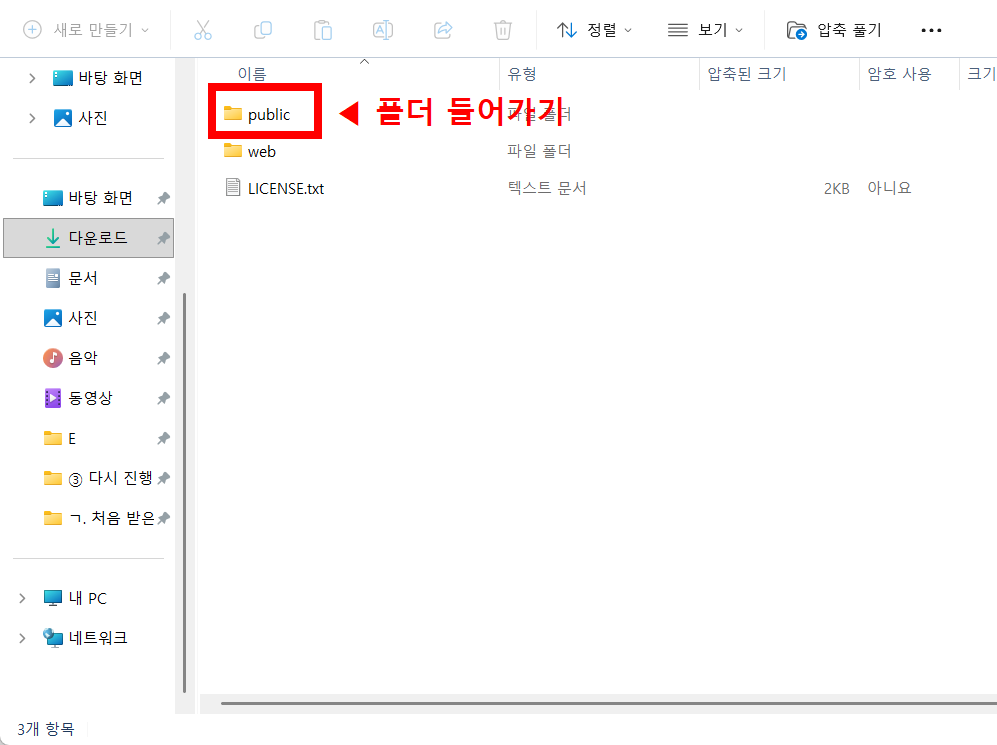997x745 pixels.
Task: Expand the 내 PC tree node
Action: [x=22, y=598]
